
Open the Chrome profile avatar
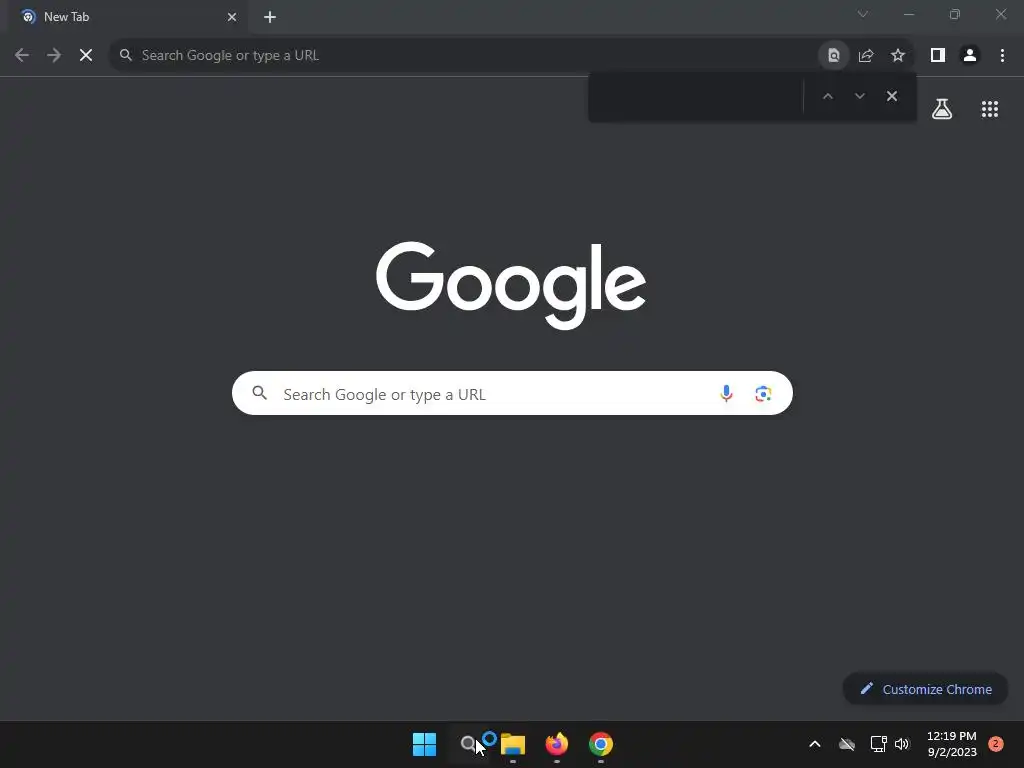[970, 56]
